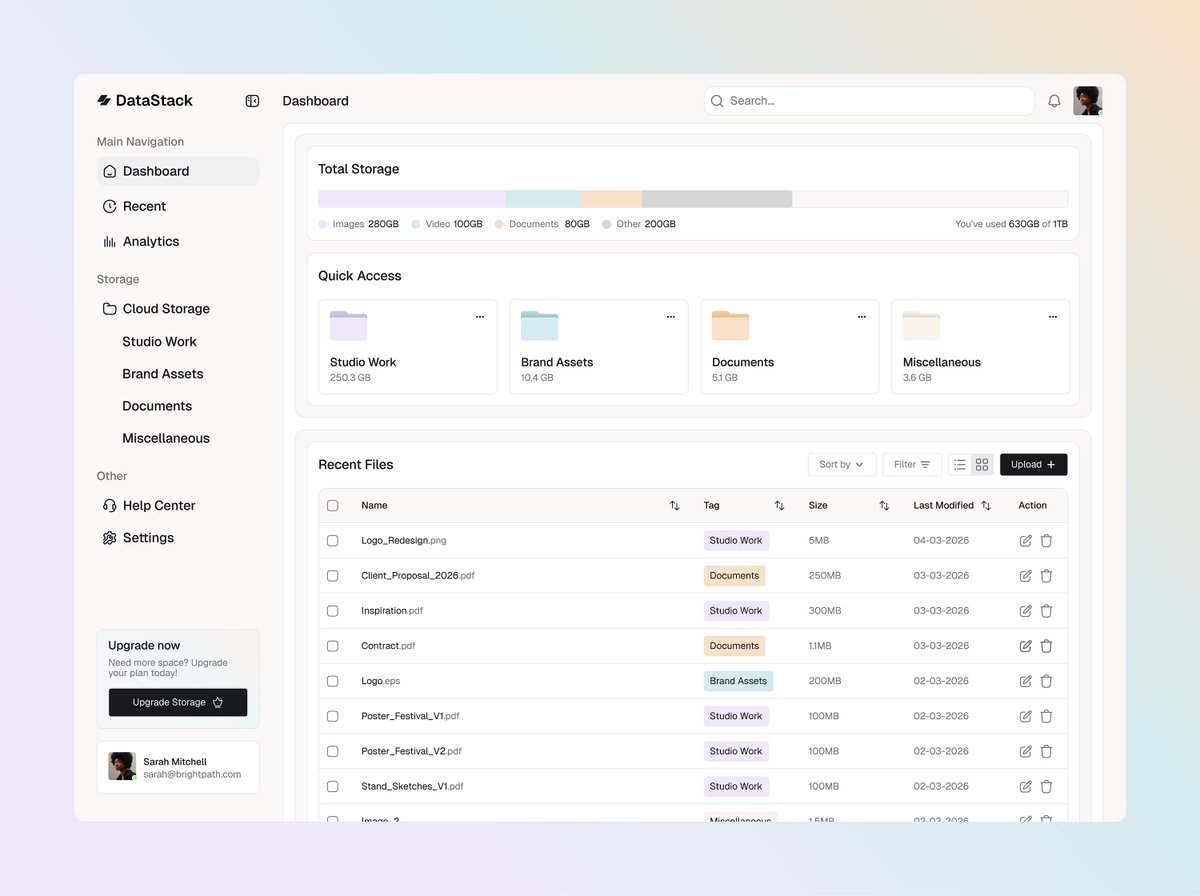The image size is (1200, 896).
Task: Edit the Logo.eps file
Action: pos(1025,681)
